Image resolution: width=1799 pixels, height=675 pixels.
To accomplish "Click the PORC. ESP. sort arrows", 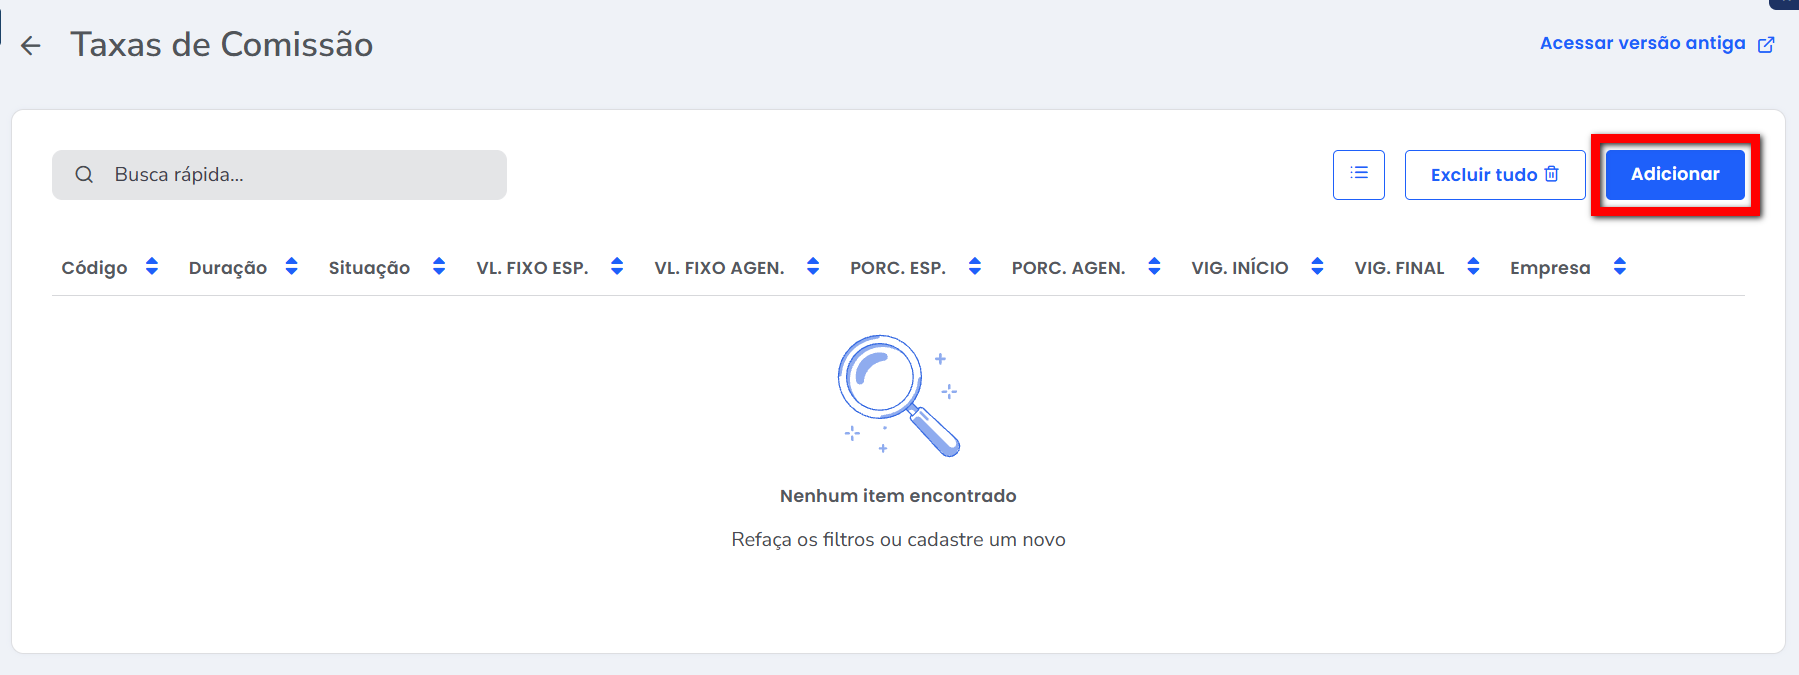I will pos(975,266).
